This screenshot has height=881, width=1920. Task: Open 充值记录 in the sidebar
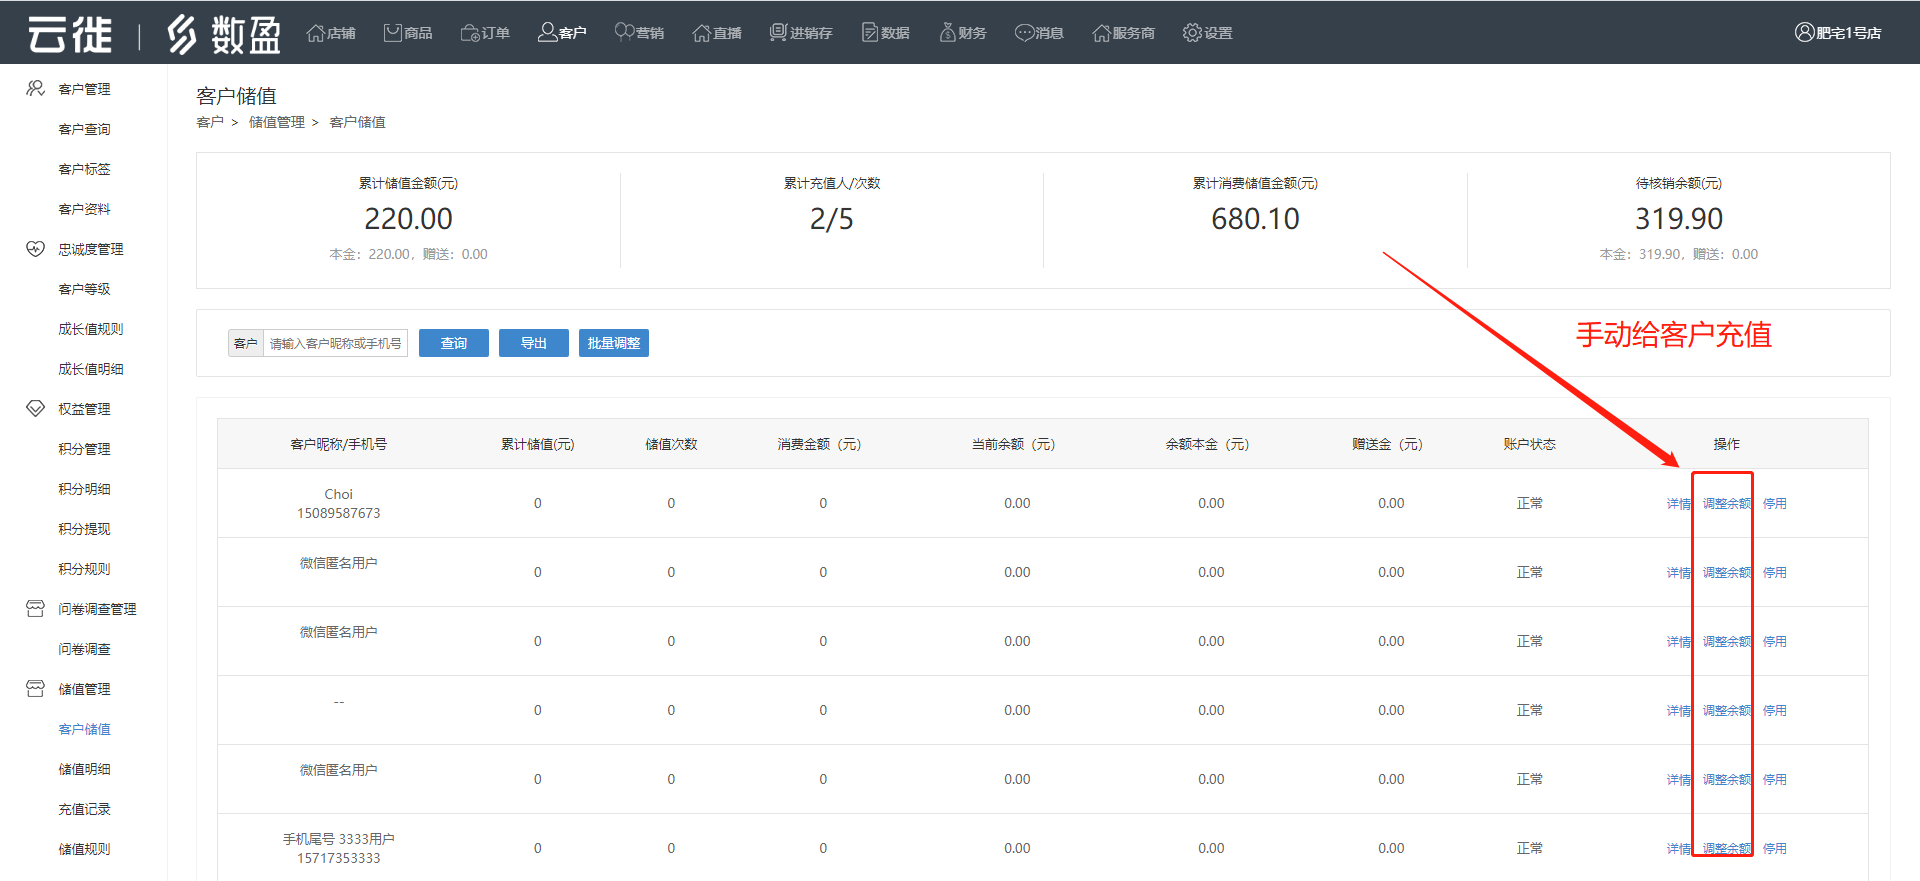coord(84,809)
